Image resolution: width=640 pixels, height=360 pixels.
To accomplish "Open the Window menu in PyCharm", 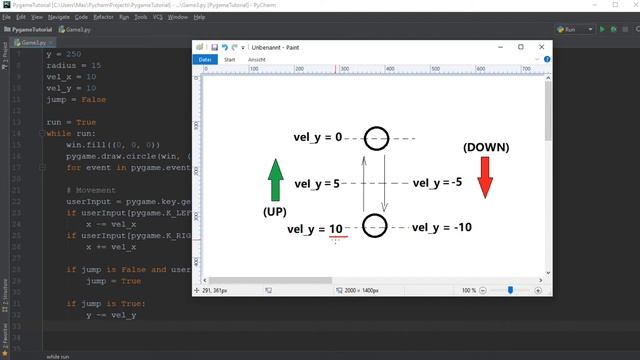I will 178,17.
